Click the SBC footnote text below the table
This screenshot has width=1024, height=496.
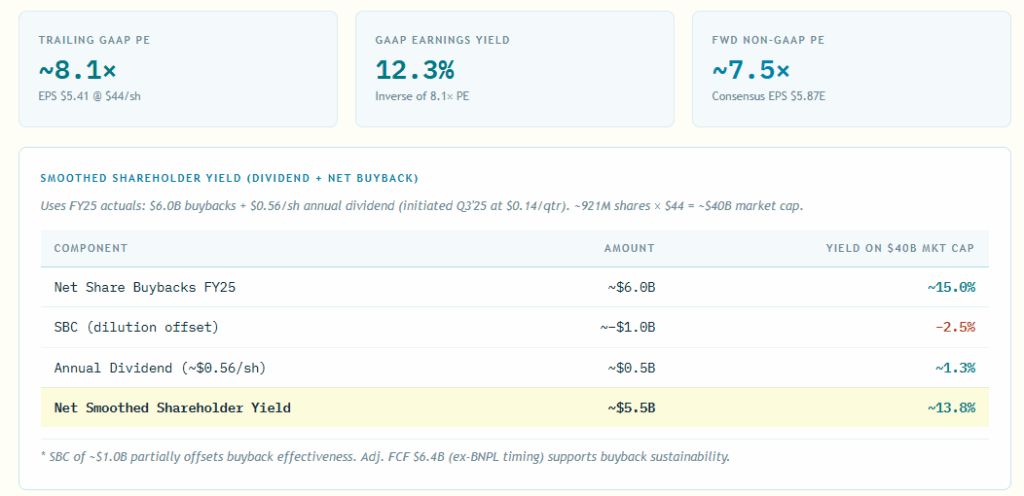coord(385,457)
